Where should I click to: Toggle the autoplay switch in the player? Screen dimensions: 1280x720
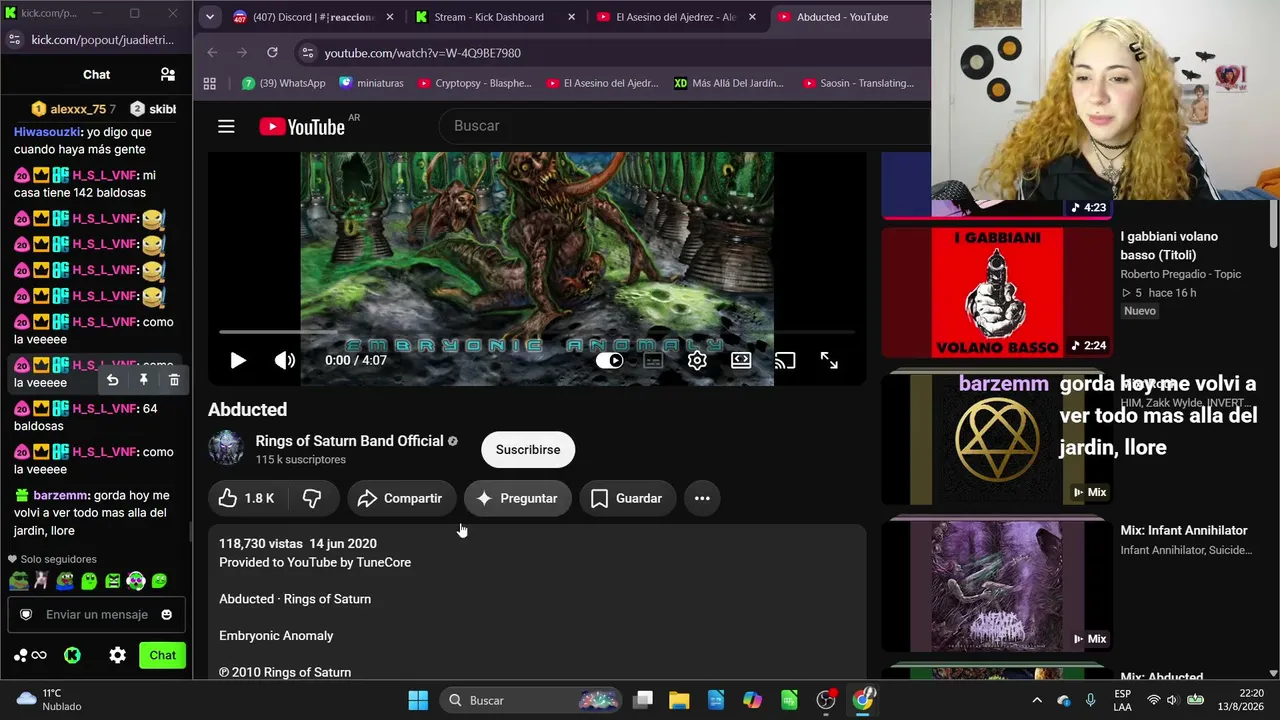coord(609,360)
